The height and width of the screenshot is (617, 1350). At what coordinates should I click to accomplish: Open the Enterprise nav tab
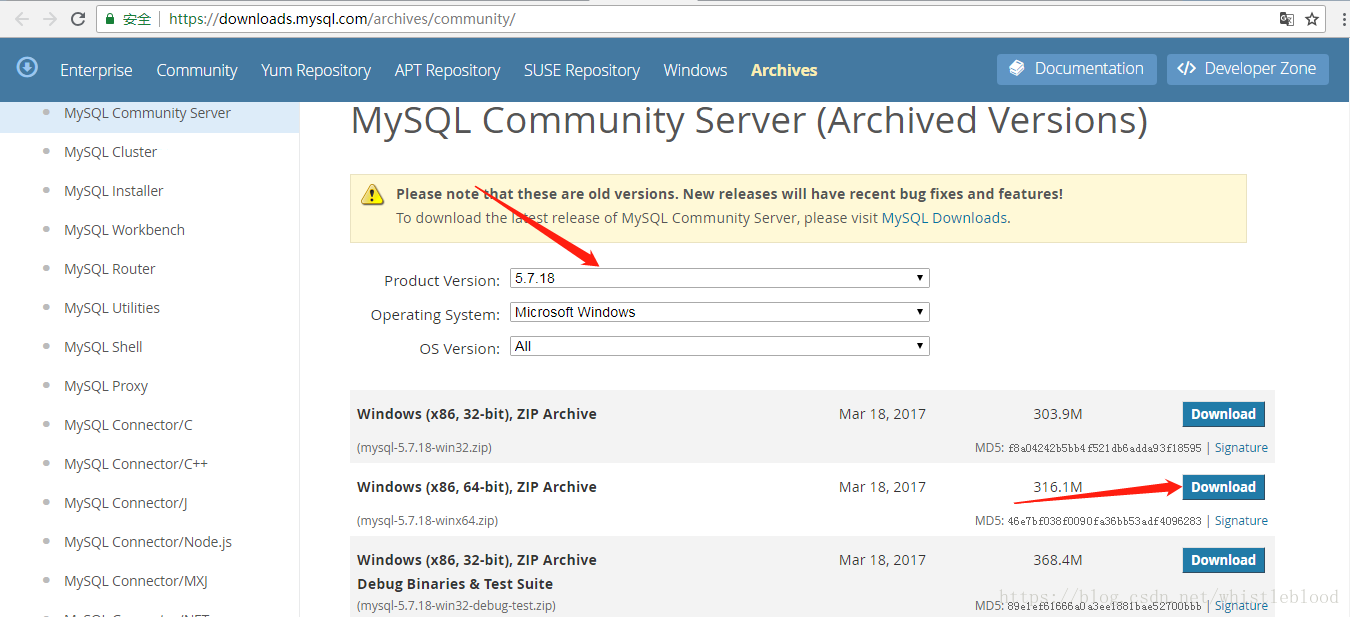[96, 70]
